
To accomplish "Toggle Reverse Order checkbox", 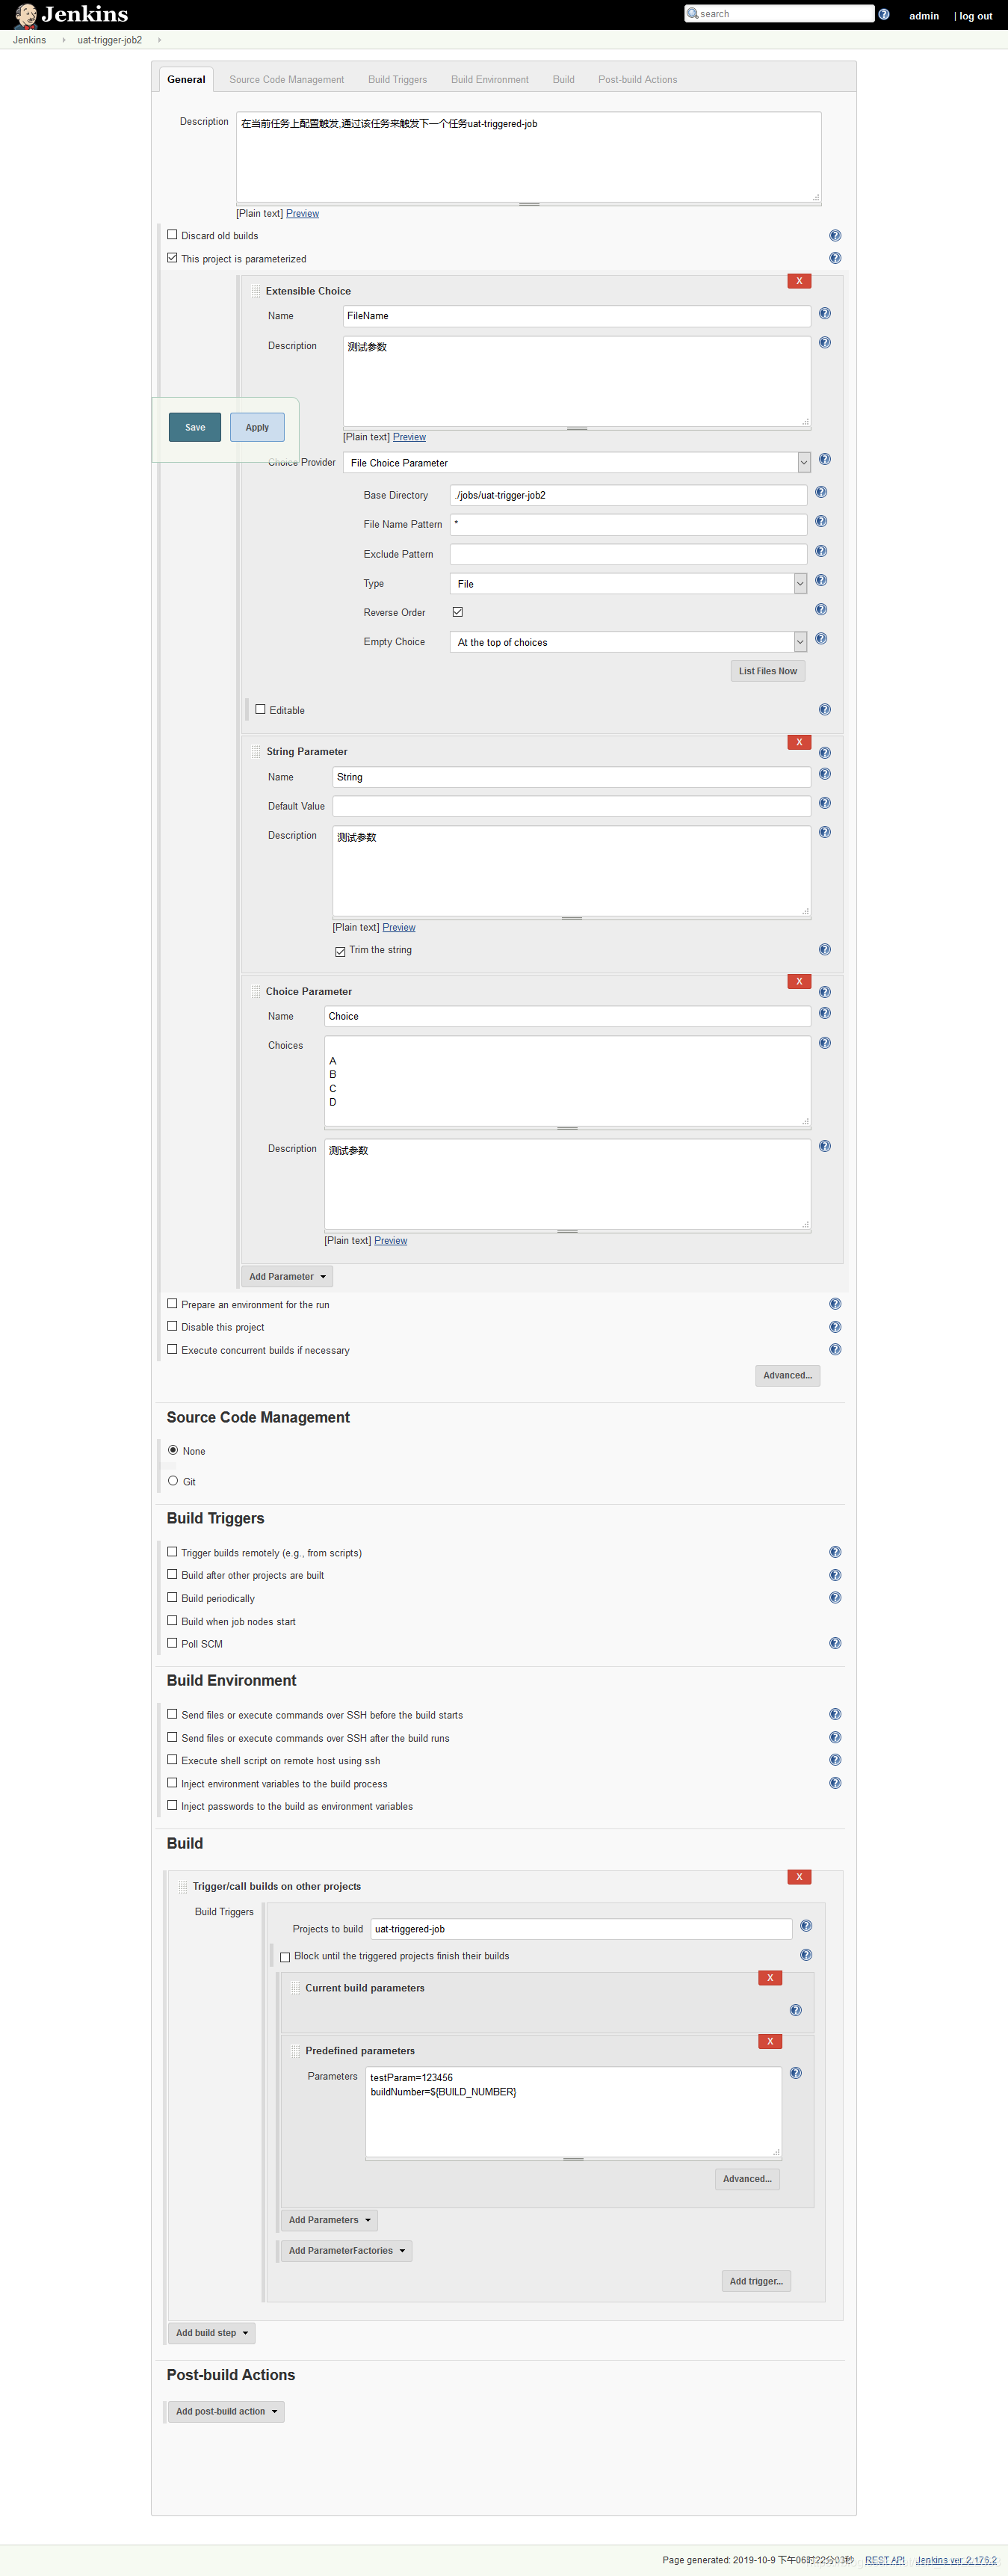I will pyautogui.click(x=458, y=612).
